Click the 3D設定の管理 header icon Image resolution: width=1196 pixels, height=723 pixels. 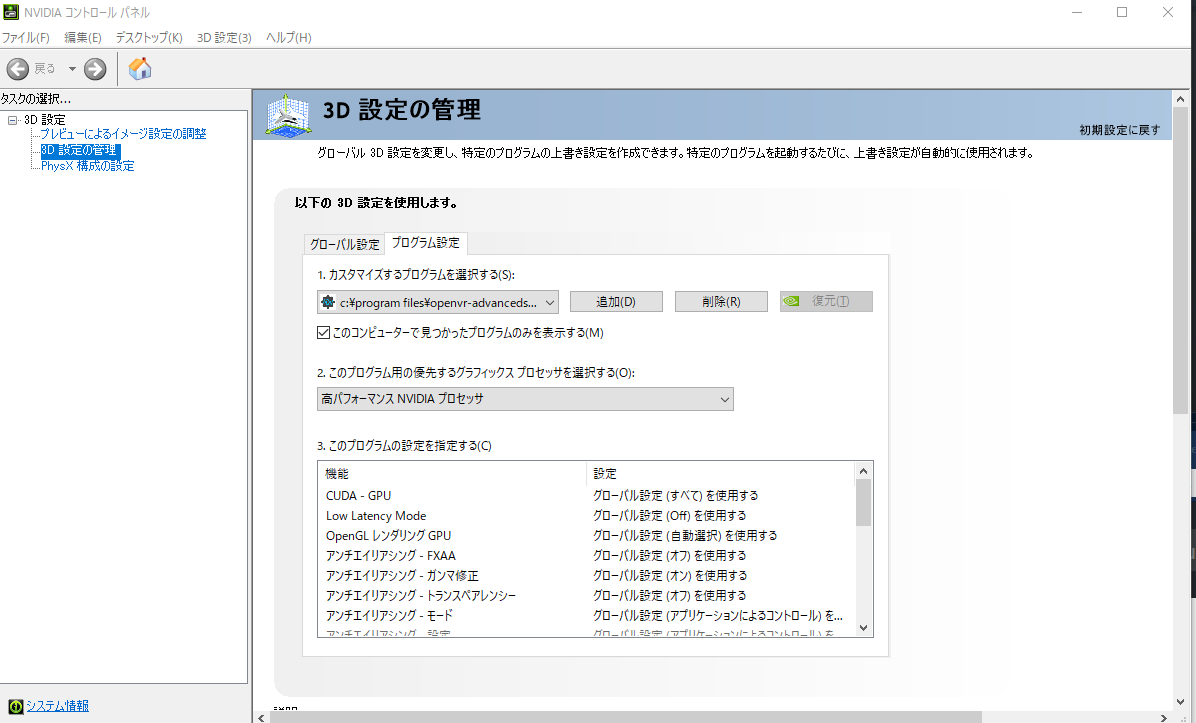tap(288, 116)
